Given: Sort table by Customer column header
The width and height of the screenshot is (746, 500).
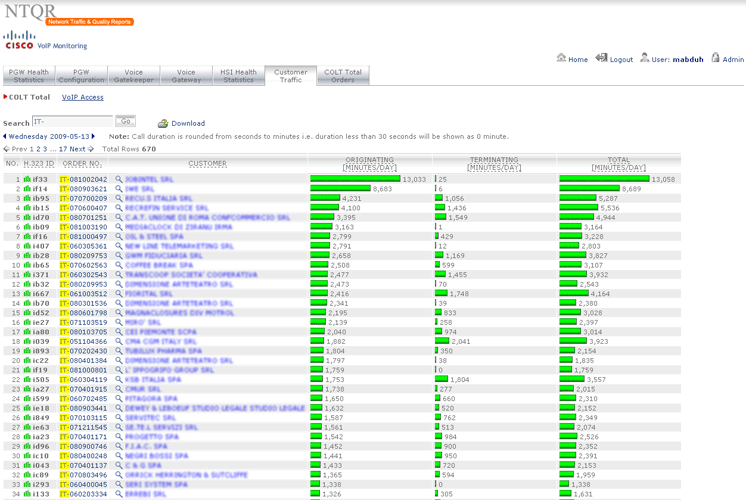Looking at the screenshot, I should (208, 163).
